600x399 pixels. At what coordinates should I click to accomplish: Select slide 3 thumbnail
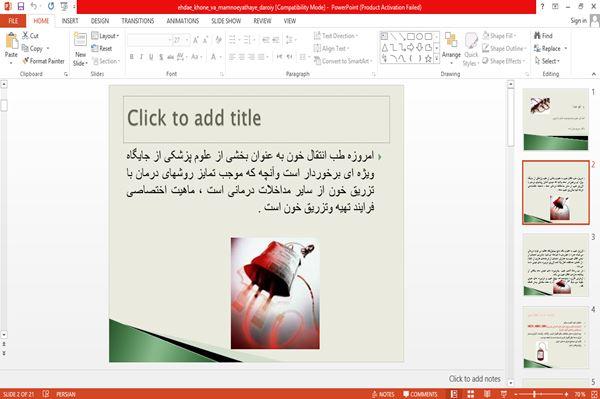point(556,265)
